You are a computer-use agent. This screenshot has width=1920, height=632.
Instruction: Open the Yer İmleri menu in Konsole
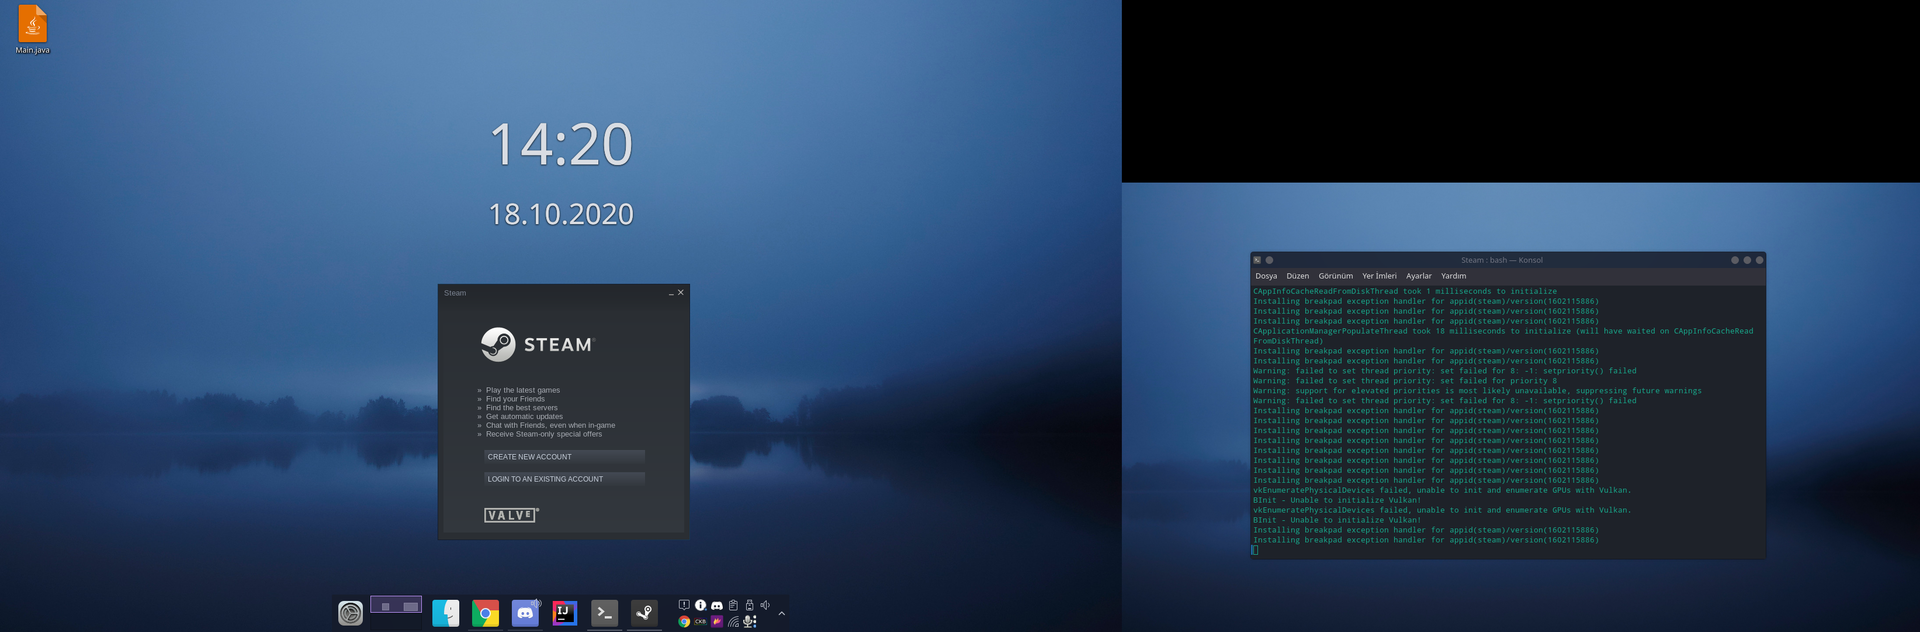[x=1380, y=276]
